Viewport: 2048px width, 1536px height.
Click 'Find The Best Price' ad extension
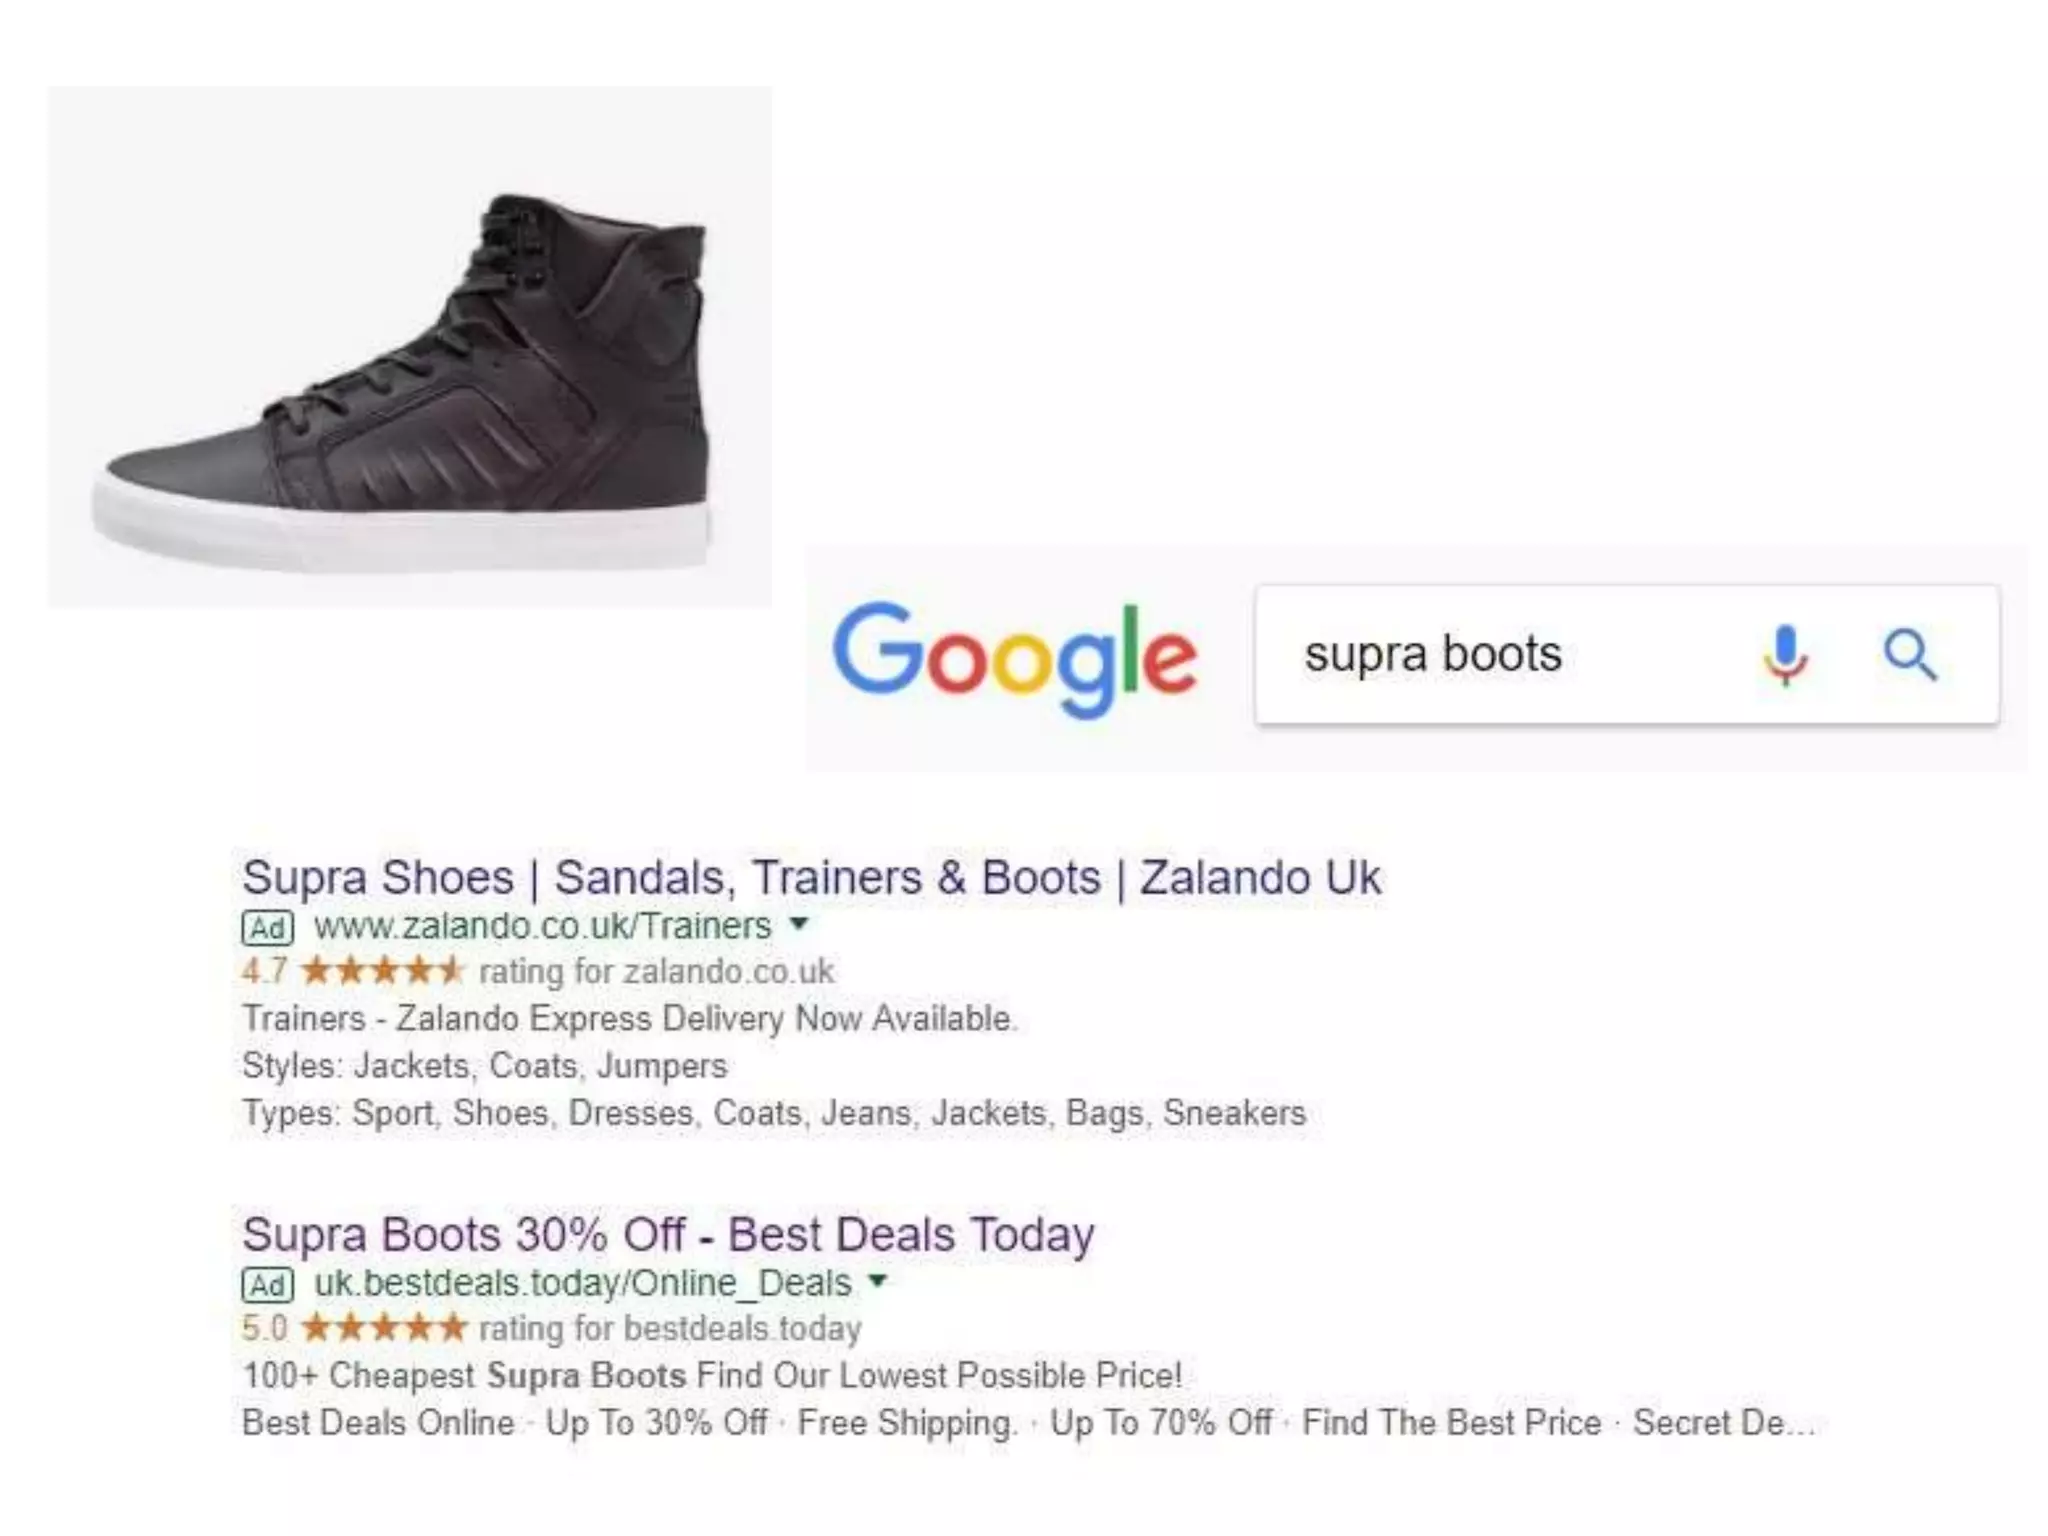[x=1452, y=1423]
